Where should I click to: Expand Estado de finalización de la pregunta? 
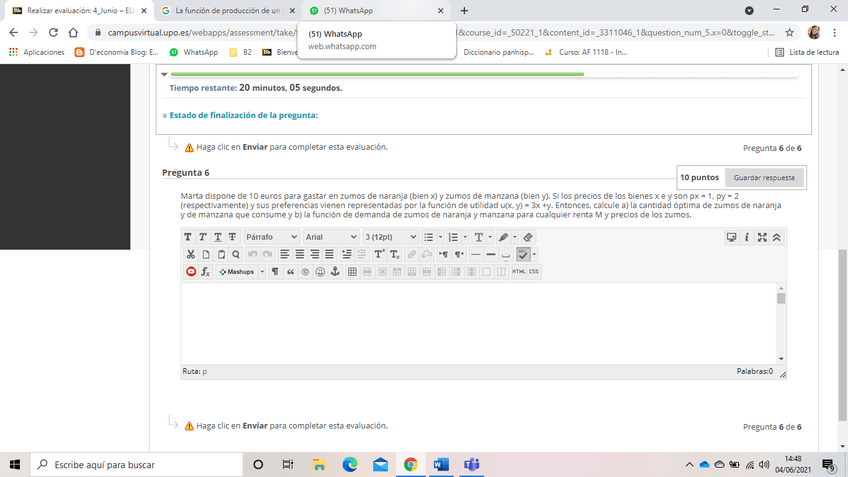[x=243, y=115]
